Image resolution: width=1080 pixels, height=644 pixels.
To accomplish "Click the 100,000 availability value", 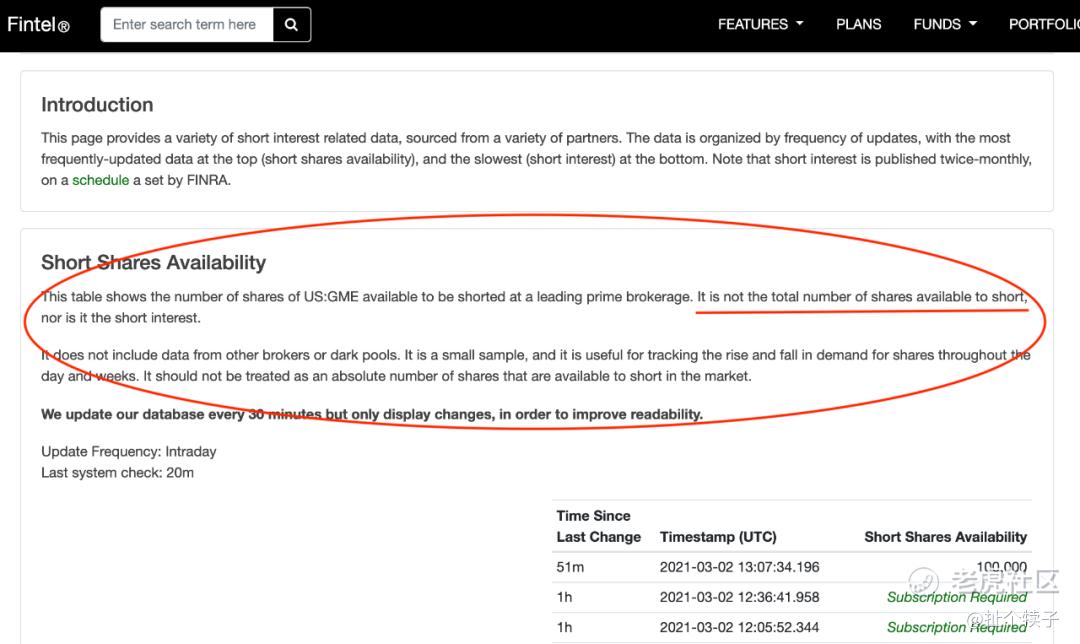I will click(1001, 567).
